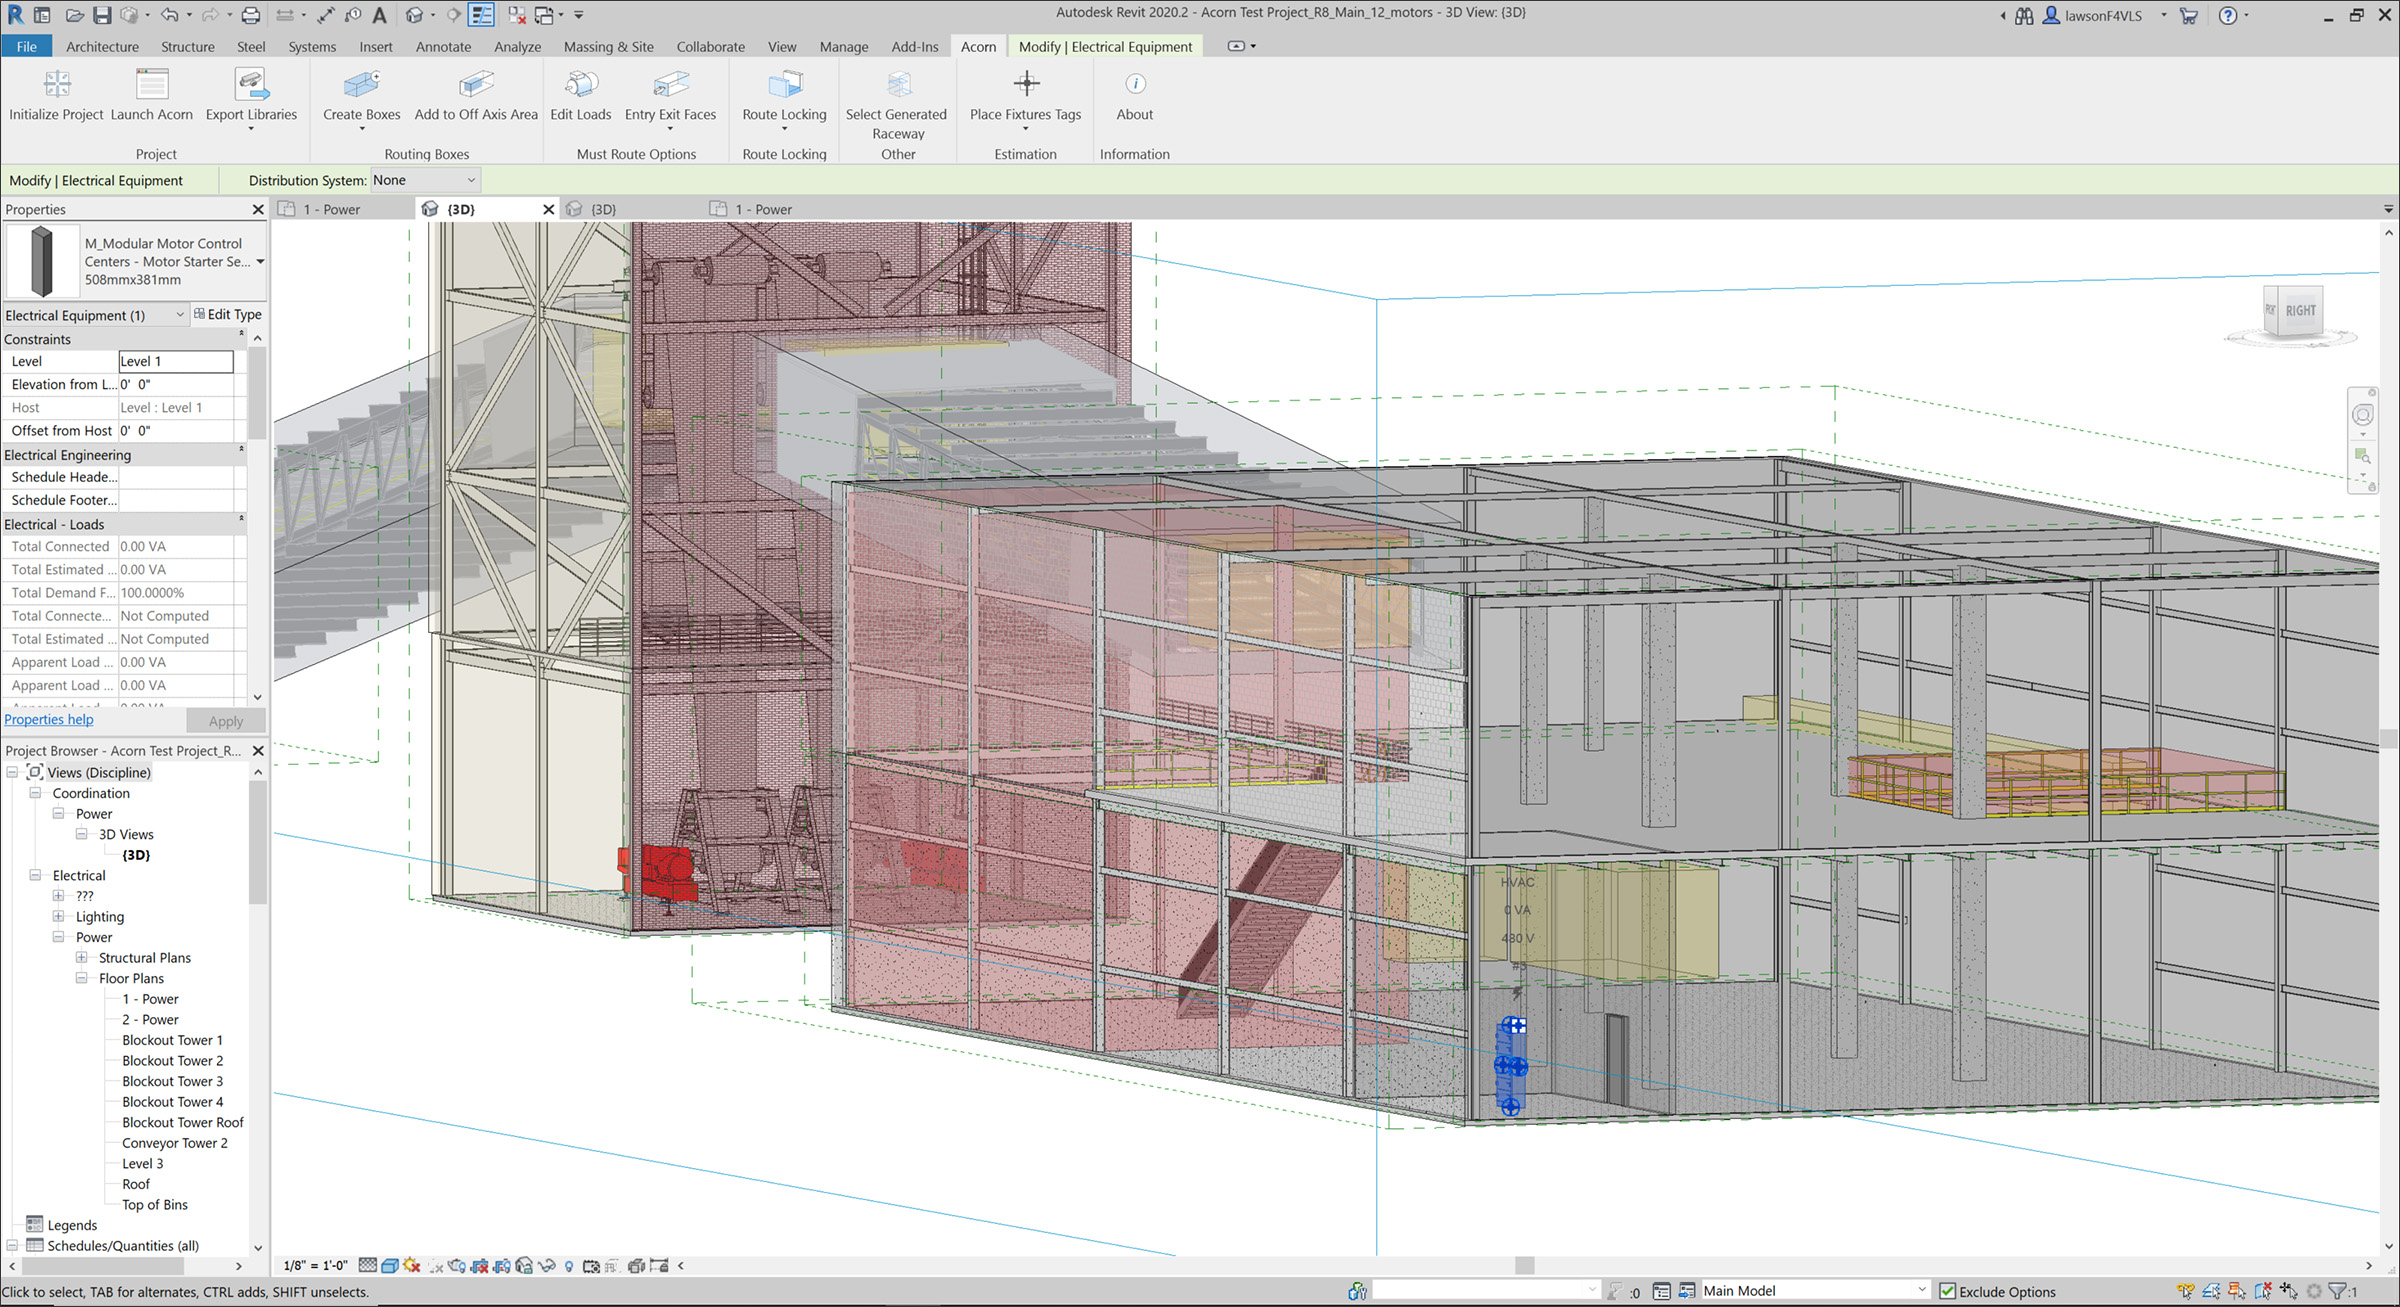
Task: Open the Acorn About information
Action: coord(1134,96)
